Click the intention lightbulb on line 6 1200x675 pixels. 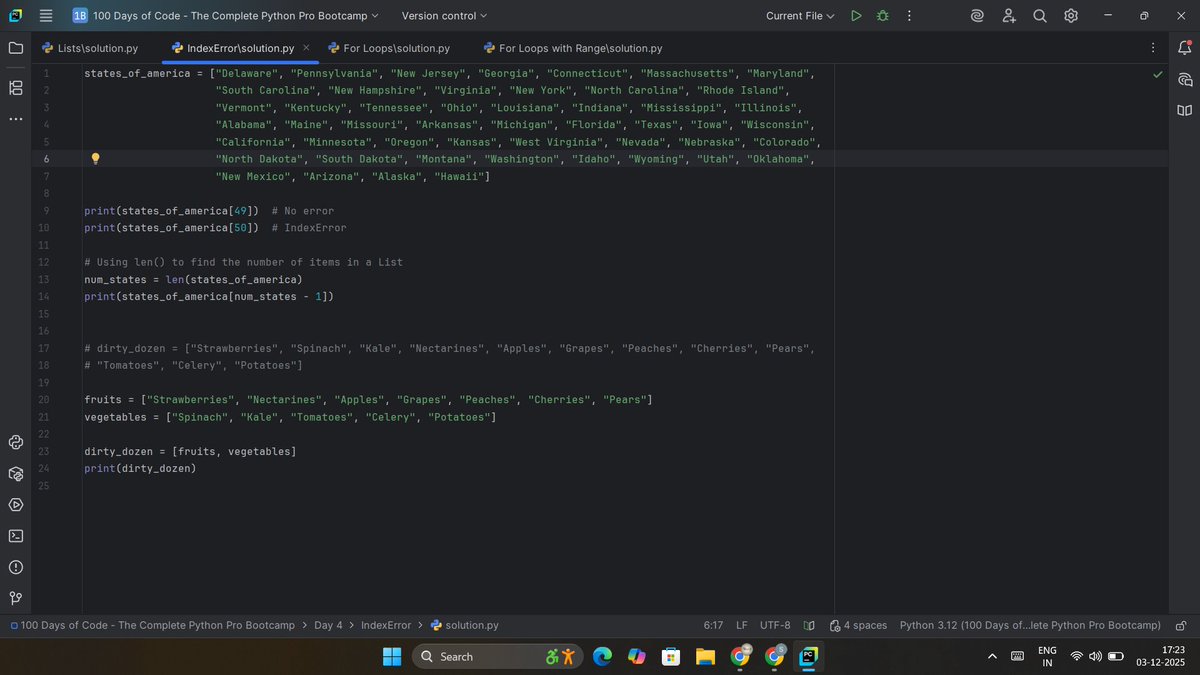tap(95, 158)
